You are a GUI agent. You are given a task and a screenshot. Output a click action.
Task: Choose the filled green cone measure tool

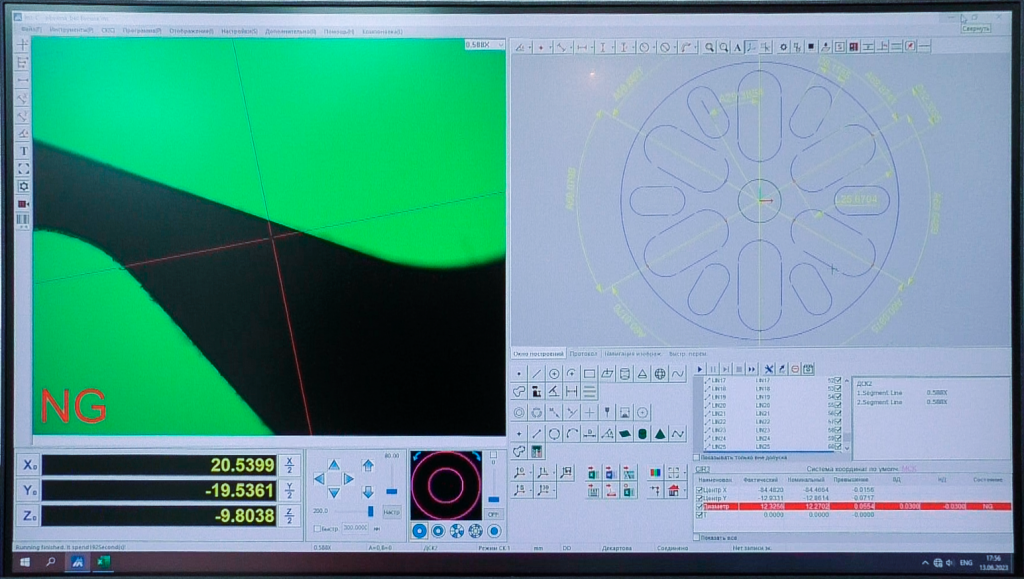click(x=660, y=433)
